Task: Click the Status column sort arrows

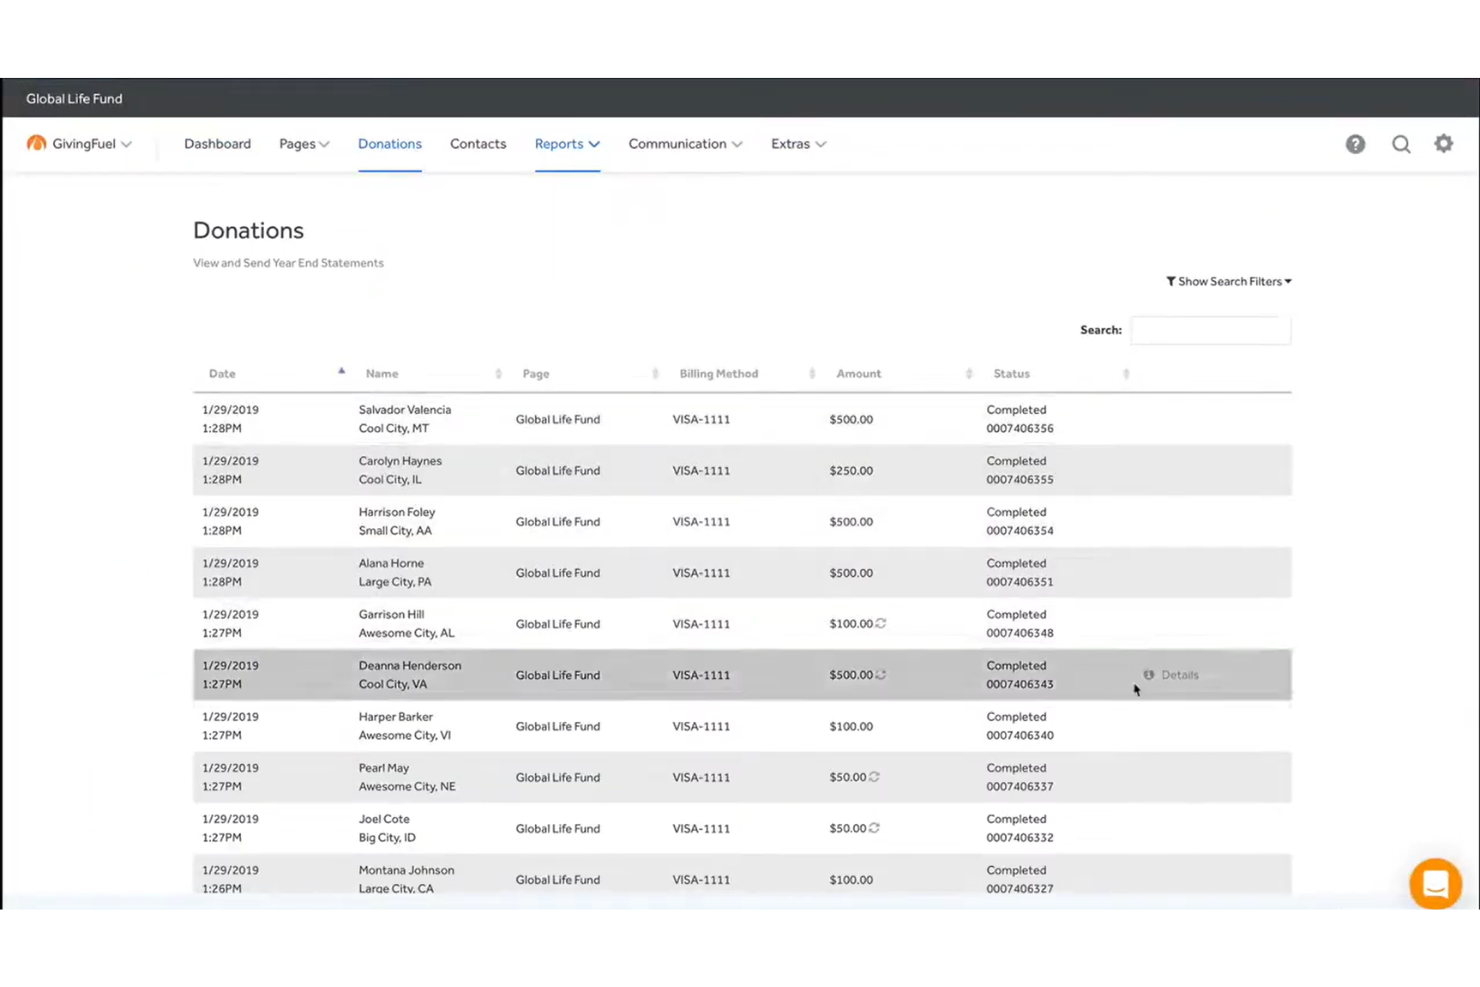Action: point(1126,374)
